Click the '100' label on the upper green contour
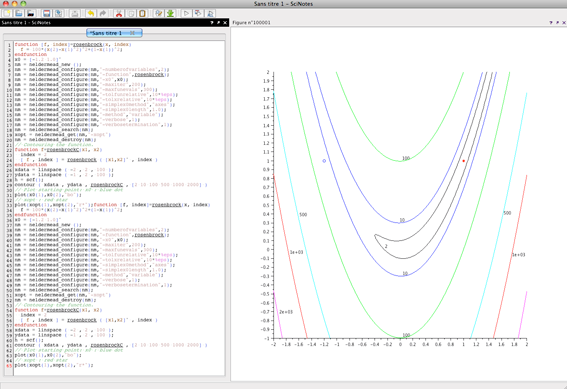 (x=406, y=158)
